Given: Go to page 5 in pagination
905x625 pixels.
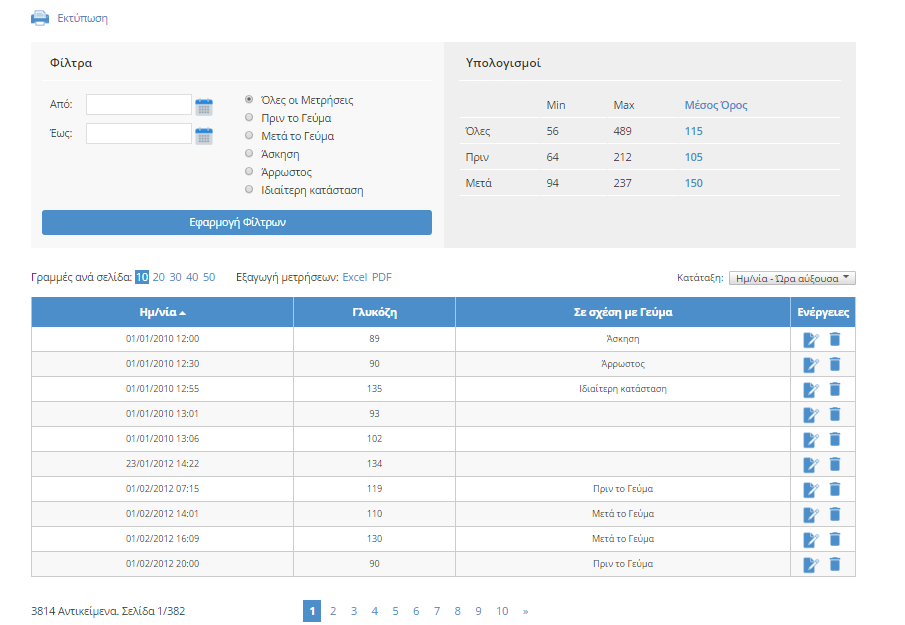Looking at the screenshot, I should point(395,611).
